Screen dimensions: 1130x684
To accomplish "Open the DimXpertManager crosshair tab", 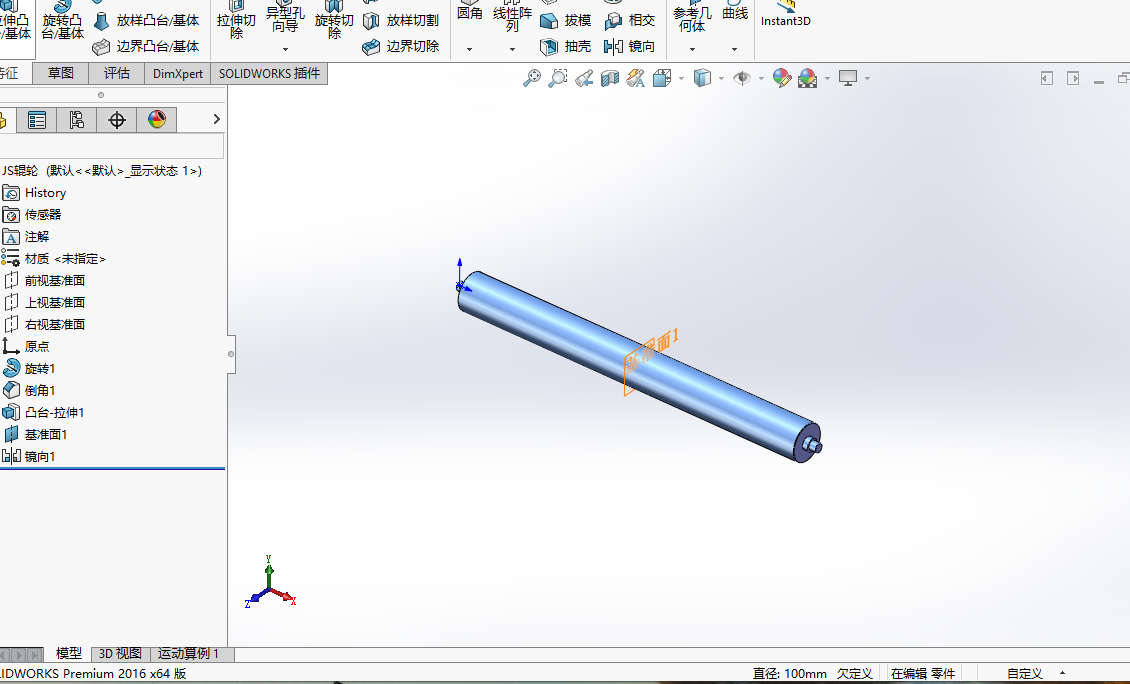I will [117, 120].
